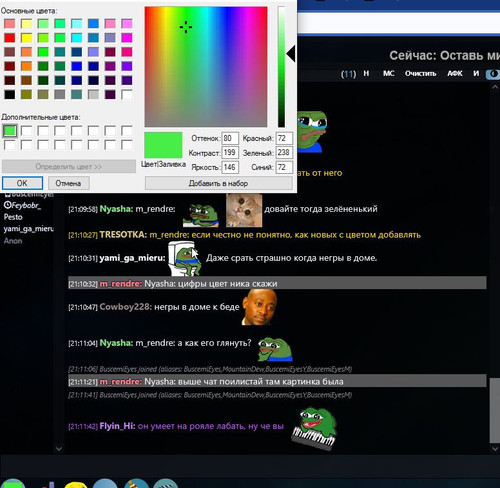This screenshot has height=488, width=500.
Task: Click the Оттенок hue input field
Action: point(230,138)
